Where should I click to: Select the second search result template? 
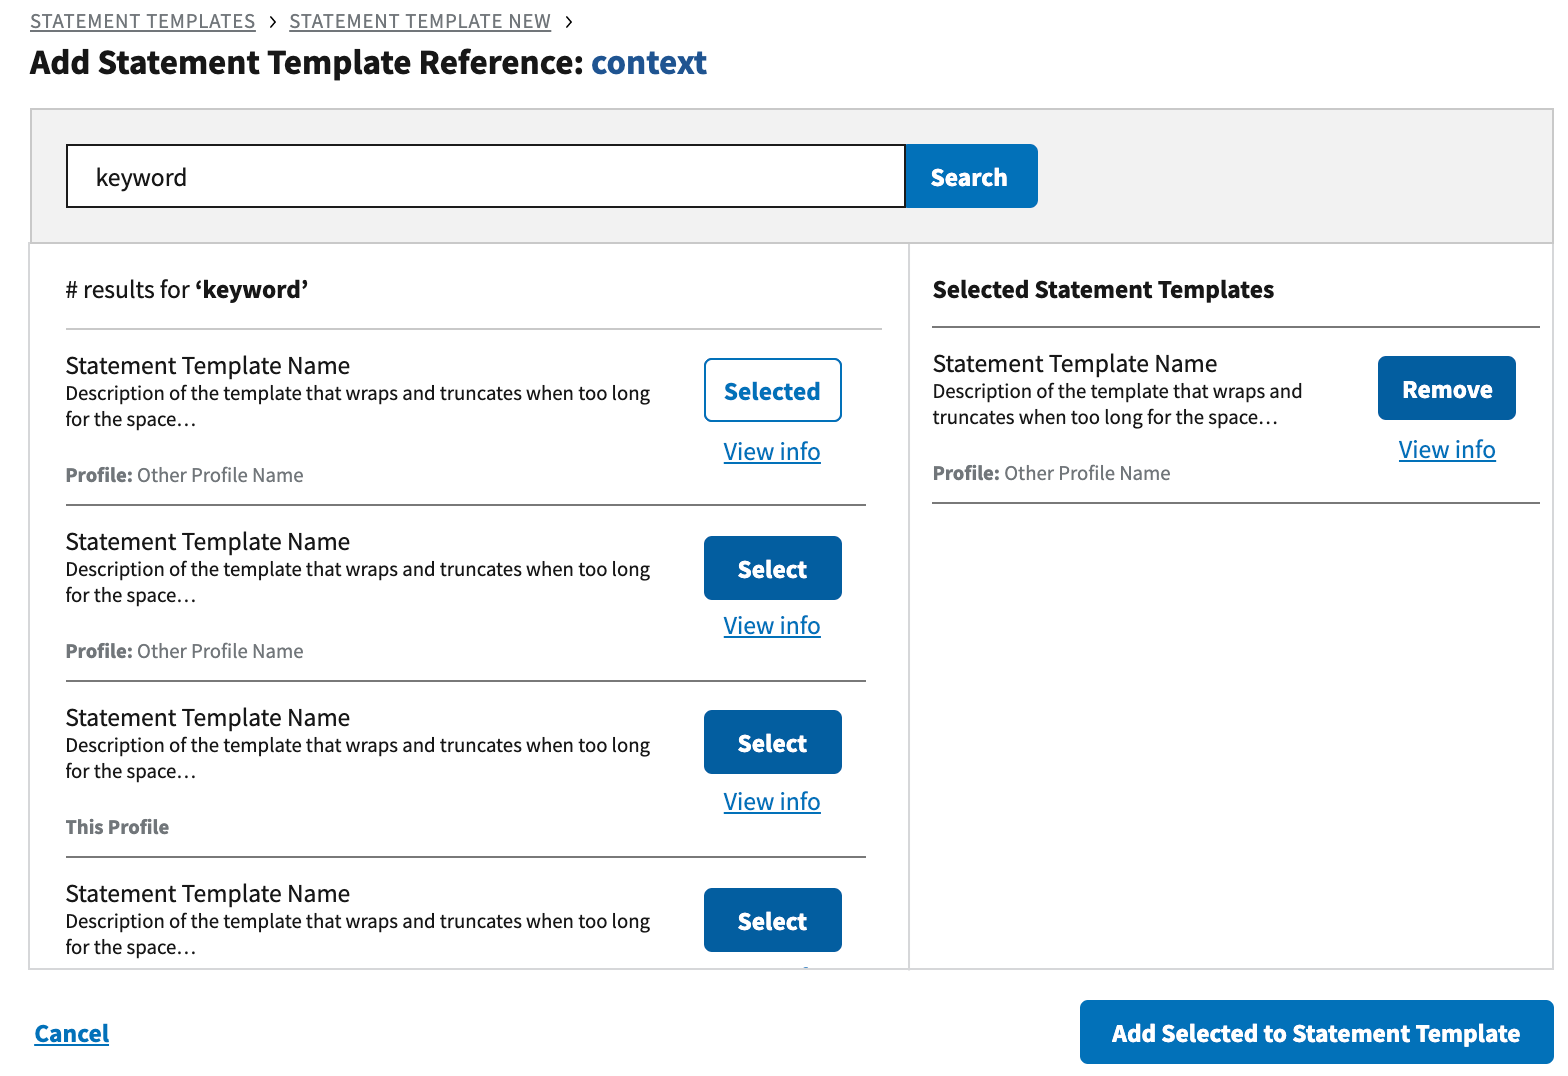[772, 569]
